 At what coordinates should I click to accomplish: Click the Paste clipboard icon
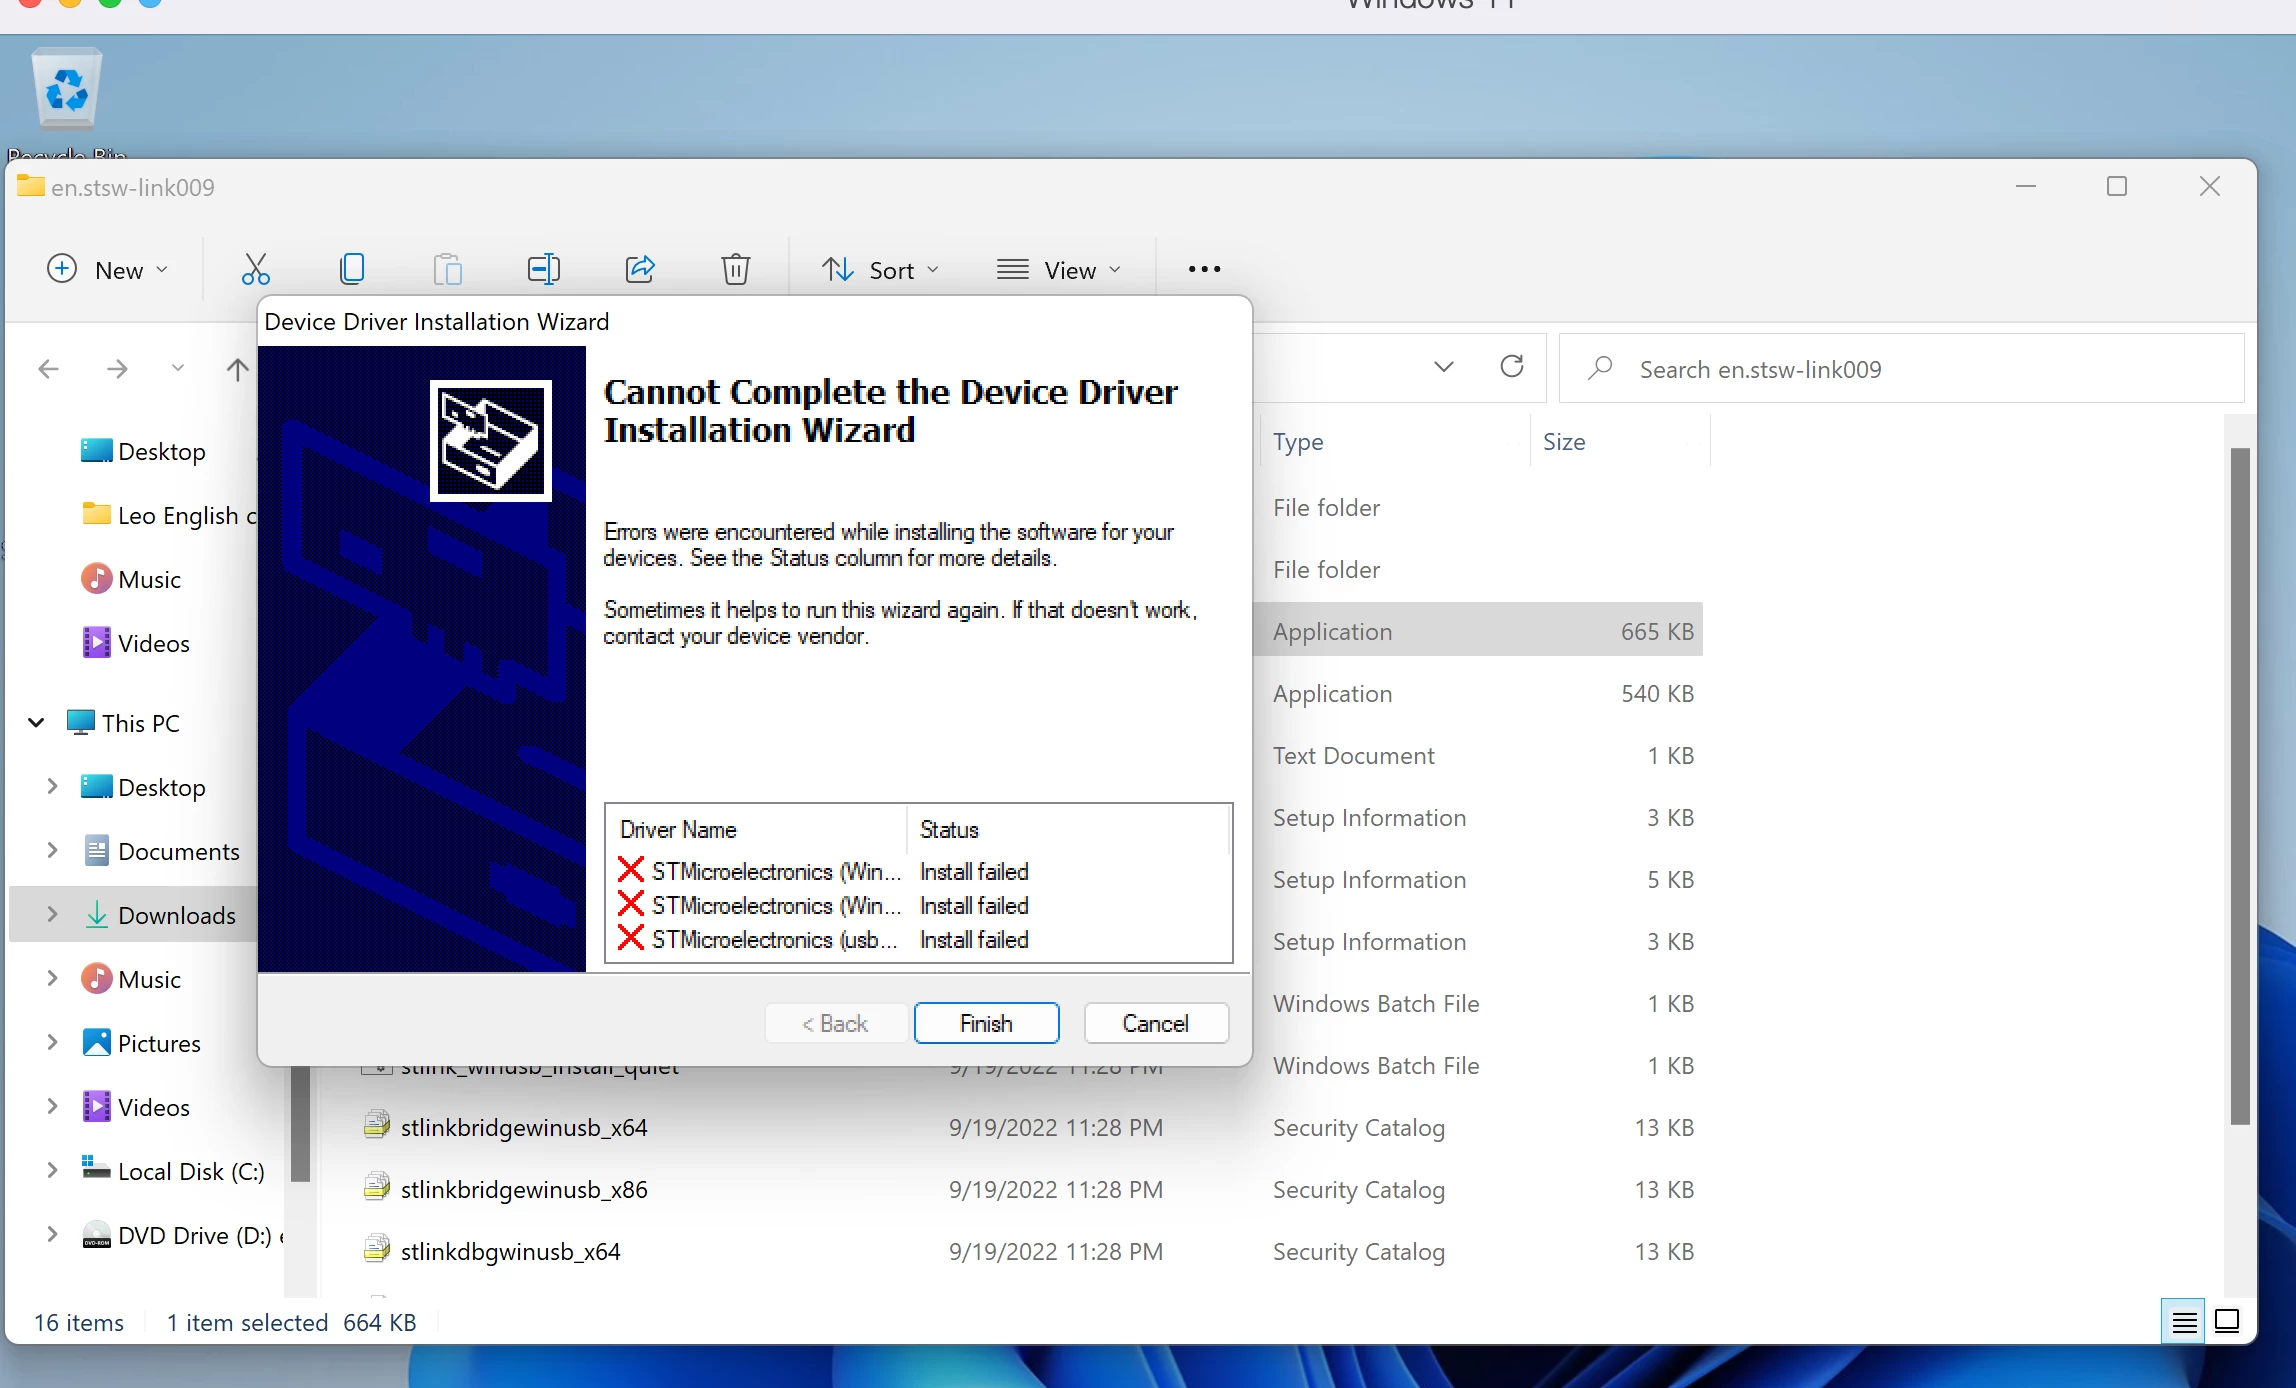pos(447,269)
